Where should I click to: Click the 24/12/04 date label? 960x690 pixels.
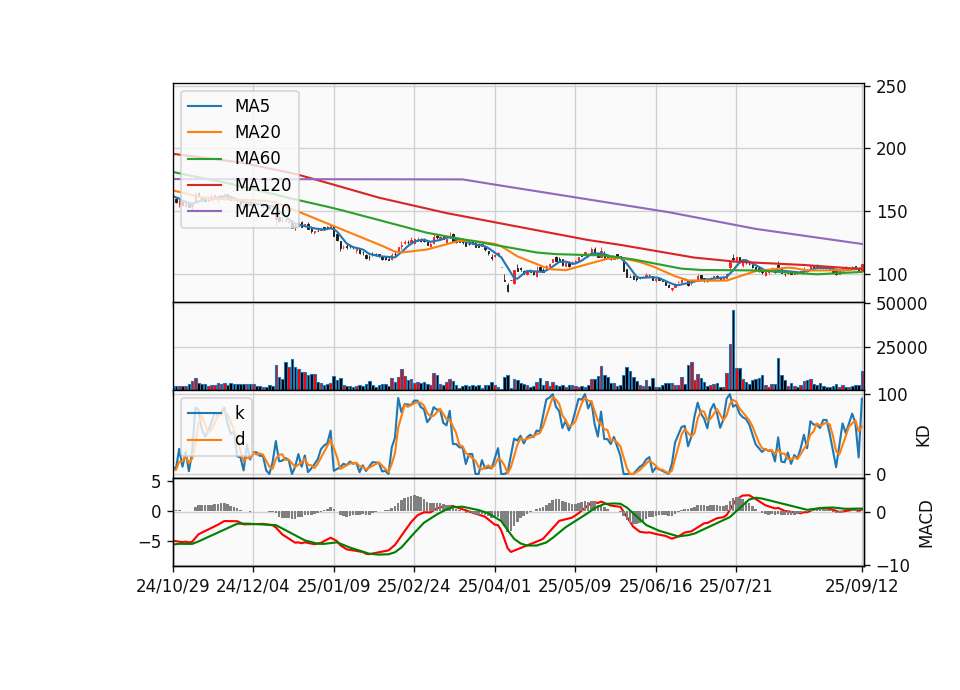253,586
